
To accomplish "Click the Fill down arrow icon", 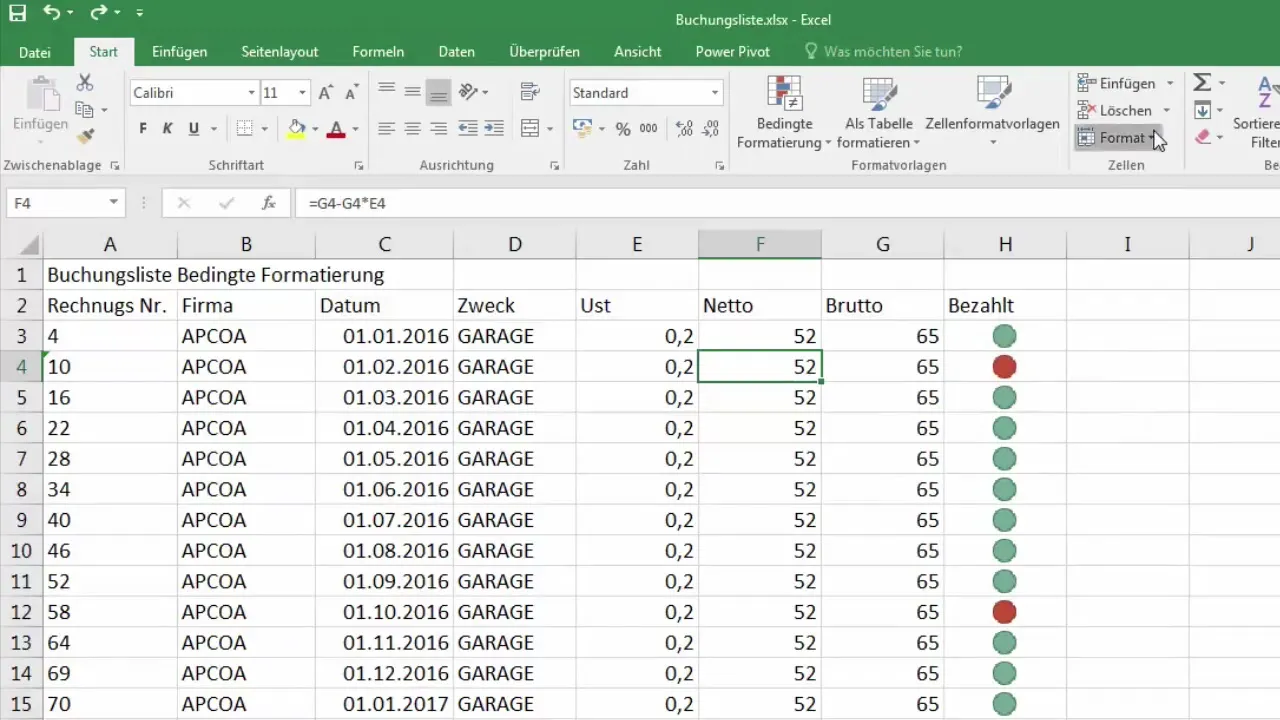I will (x=1203, y=110).
